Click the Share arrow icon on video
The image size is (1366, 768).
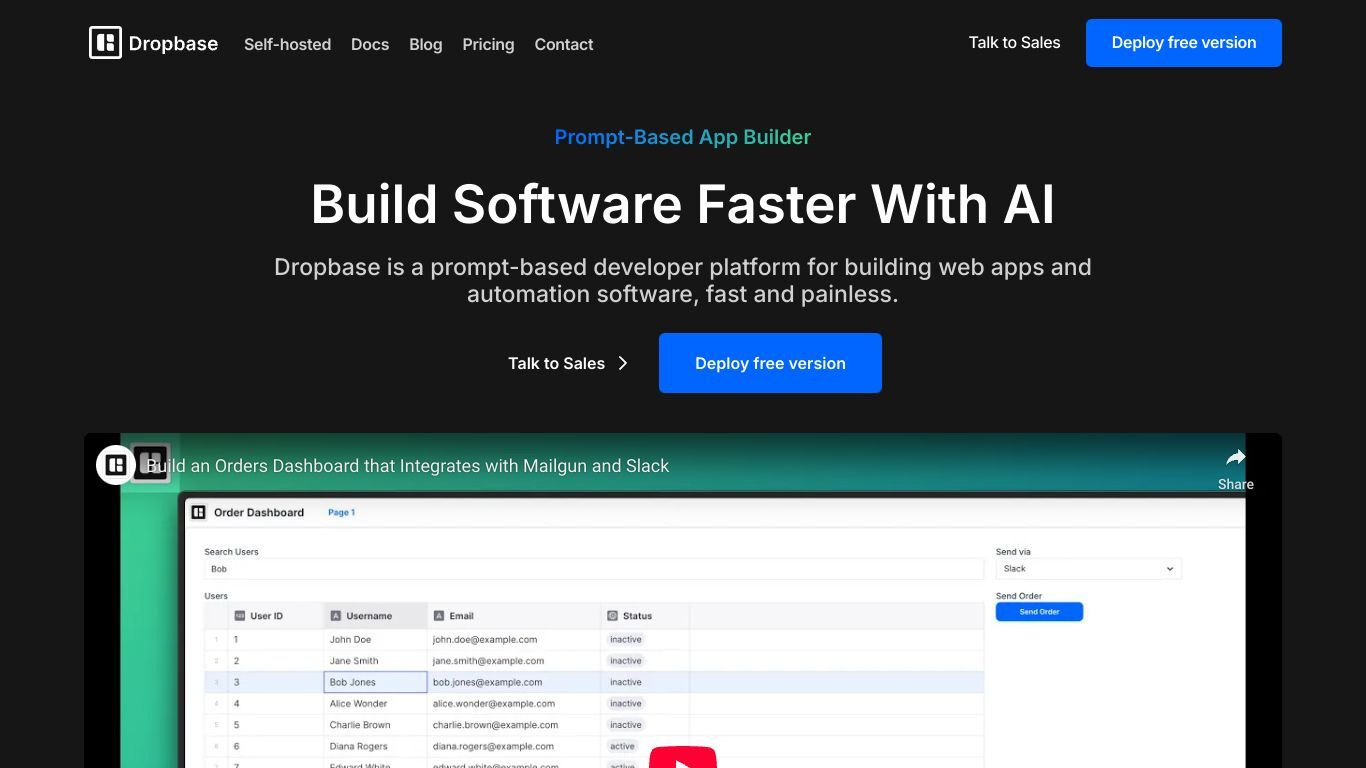pos(1236,458)
